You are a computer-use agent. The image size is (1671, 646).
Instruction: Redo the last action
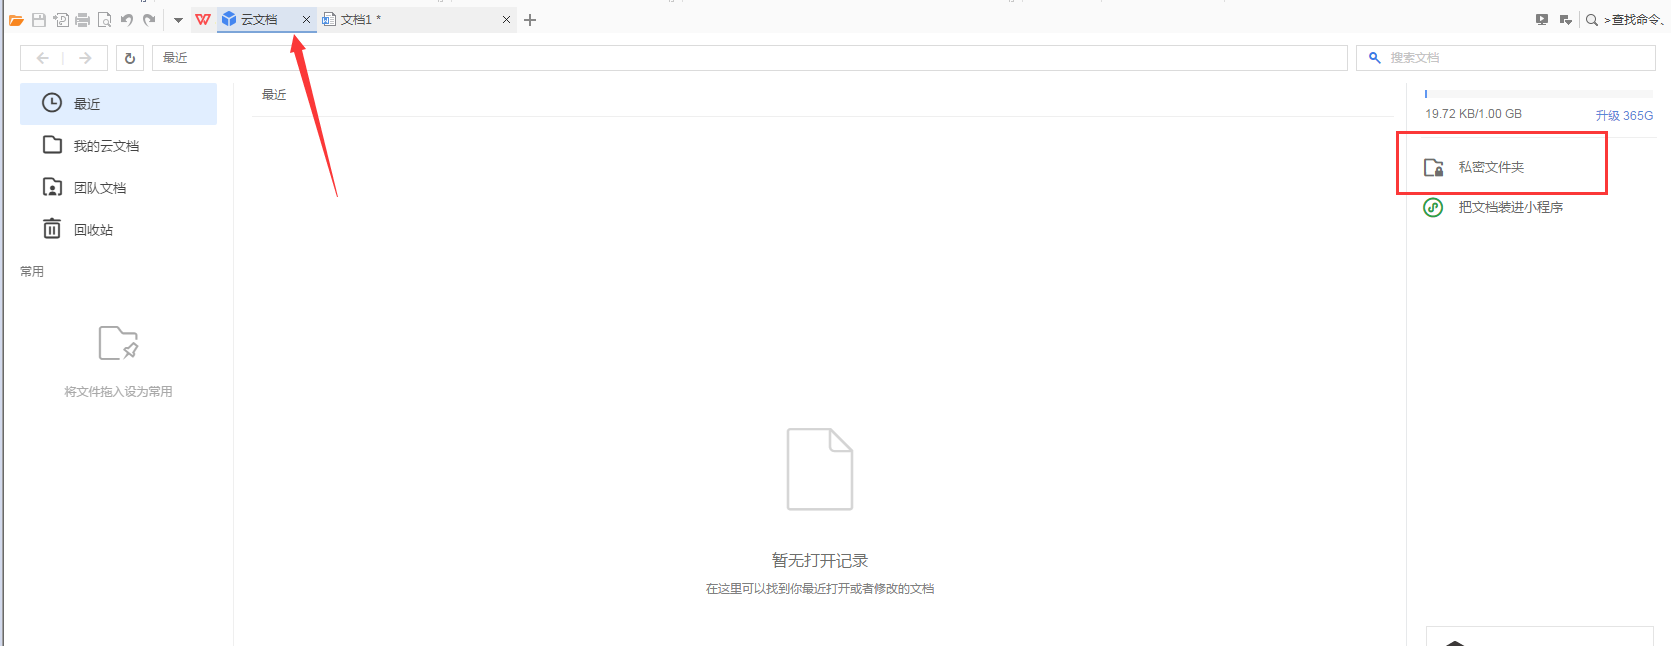(x=149, y=20)
